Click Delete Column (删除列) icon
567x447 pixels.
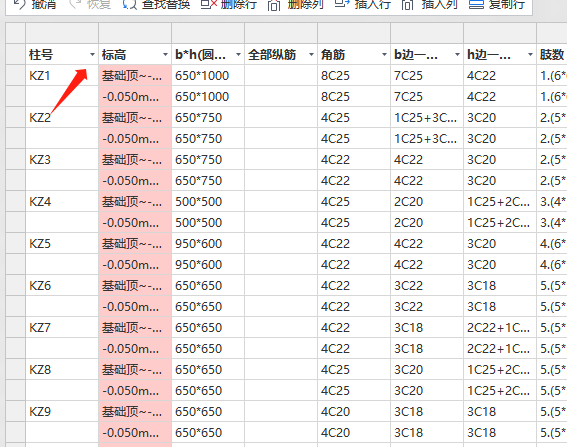(x=274, y=4)
